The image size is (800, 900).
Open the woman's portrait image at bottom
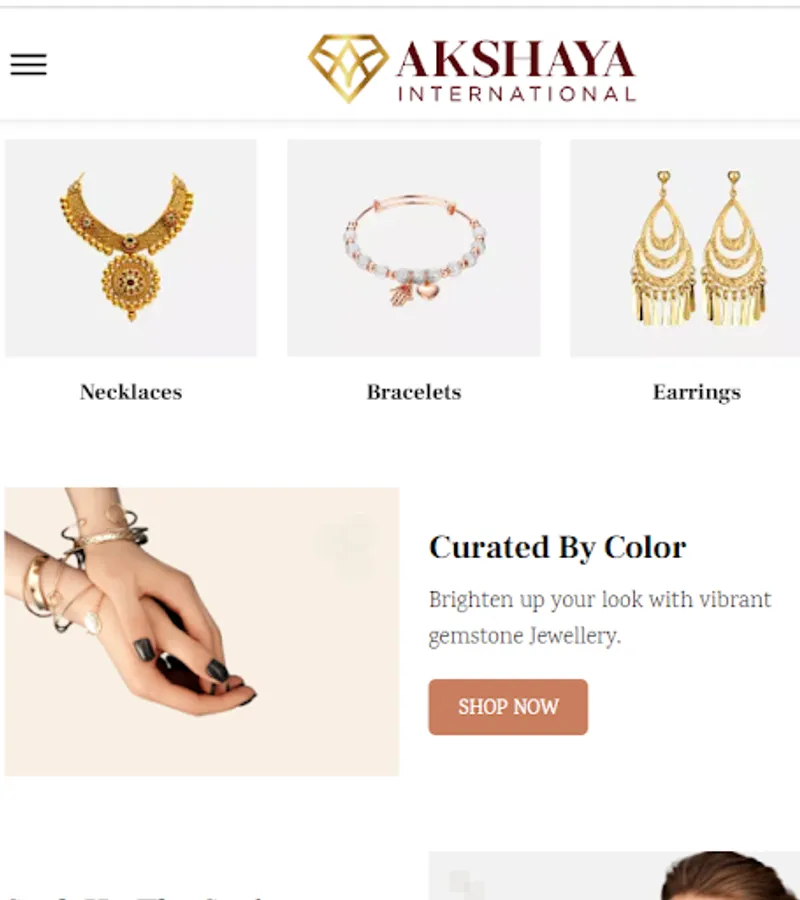pos(614,876)
